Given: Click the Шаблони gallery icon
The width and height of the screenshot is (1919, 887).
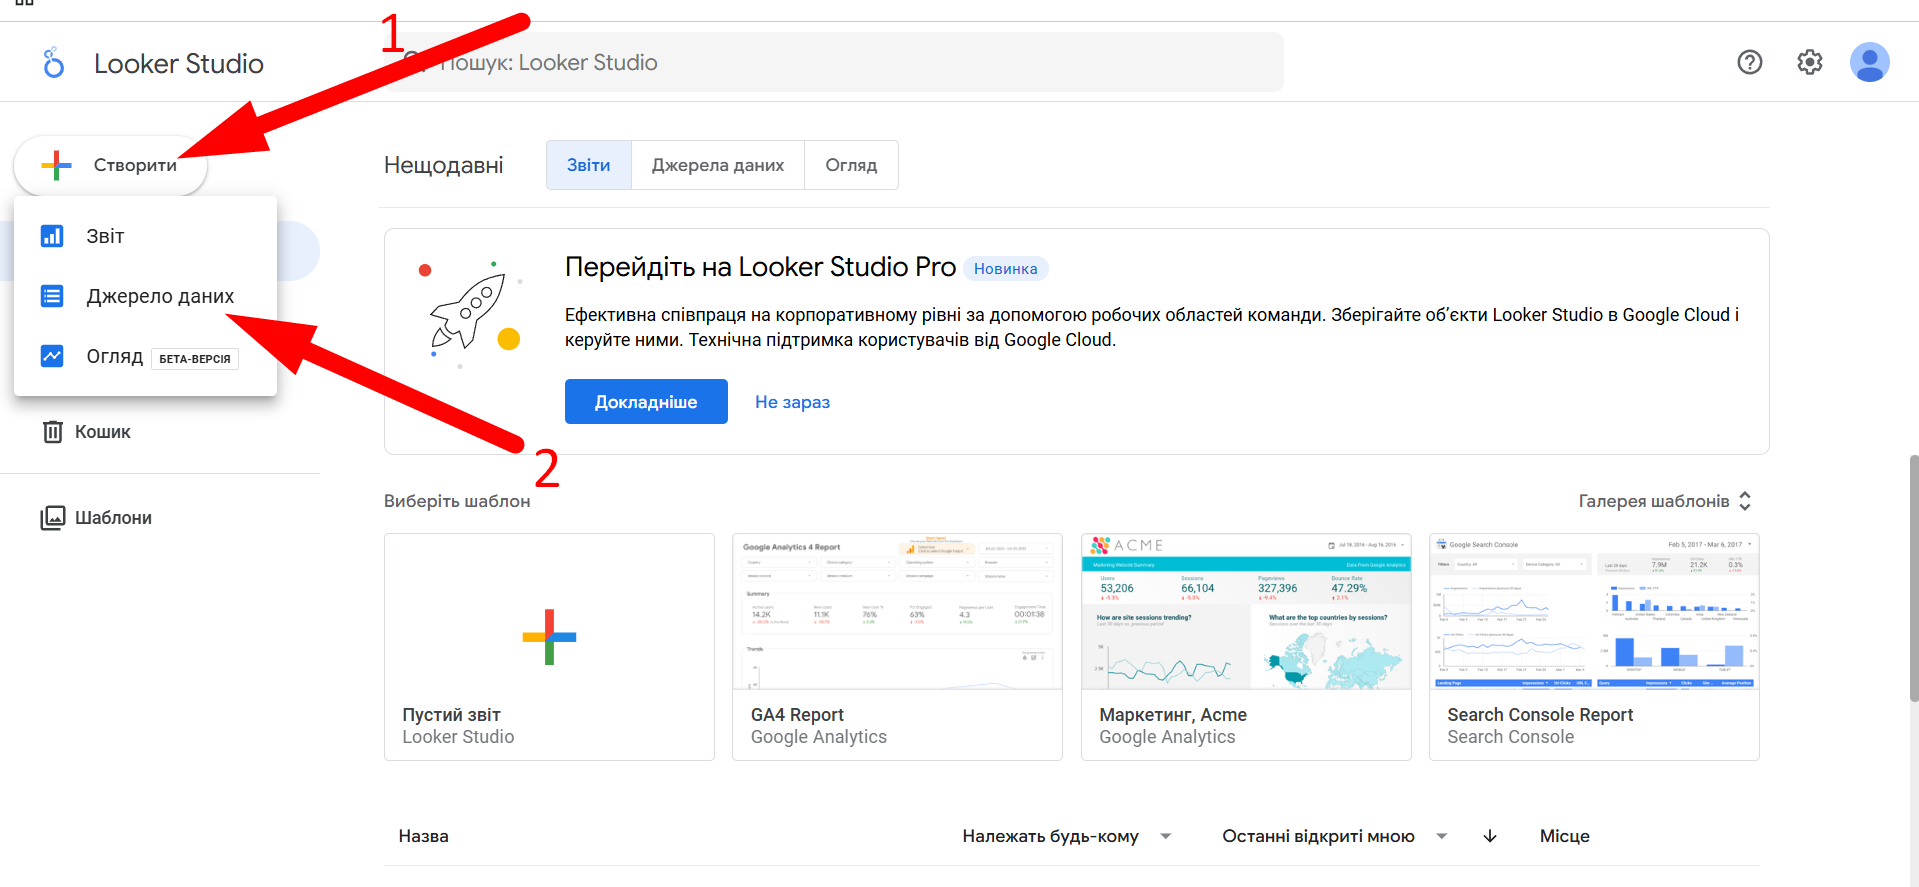Looking at the screenshot, I should point(53,518).
